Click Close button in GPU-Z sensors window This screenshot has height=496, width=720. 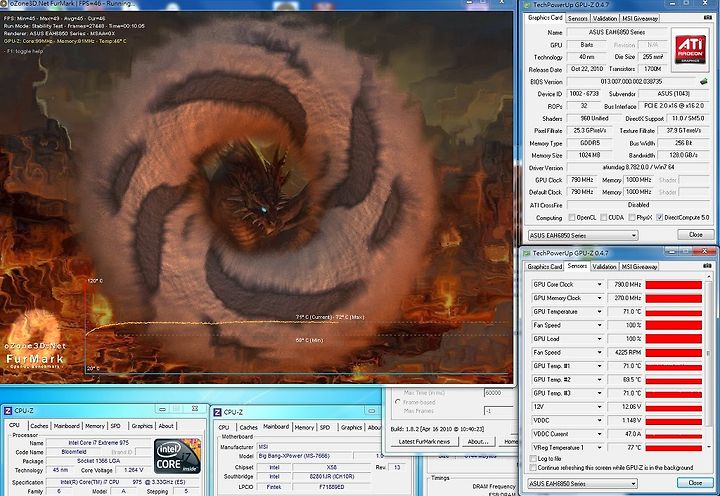[x=695, y=483]
